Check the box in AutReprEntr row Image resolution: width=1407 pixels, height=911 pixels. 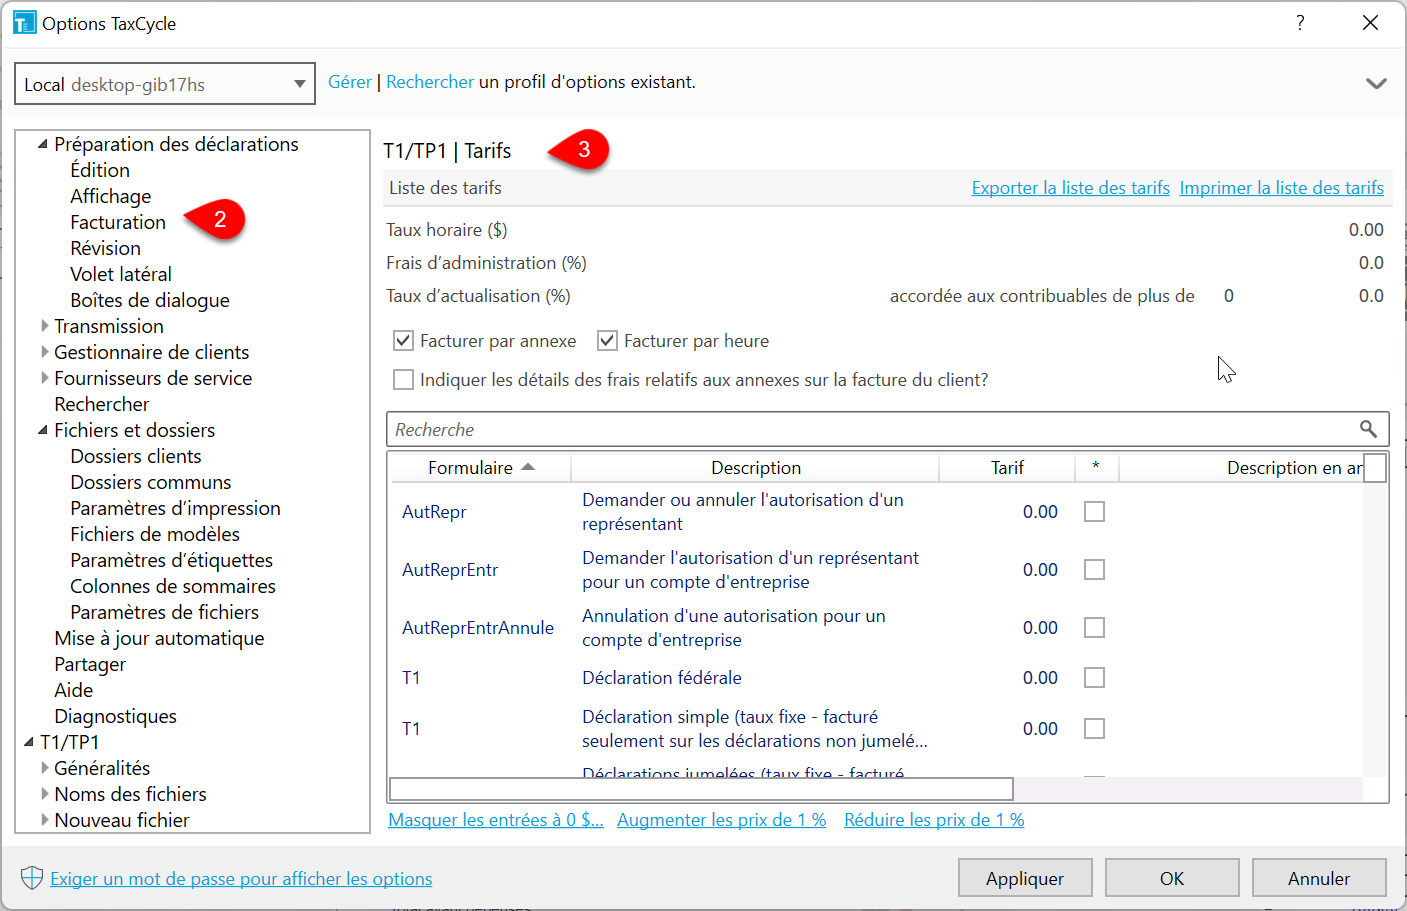click(x=1095, y=570)
